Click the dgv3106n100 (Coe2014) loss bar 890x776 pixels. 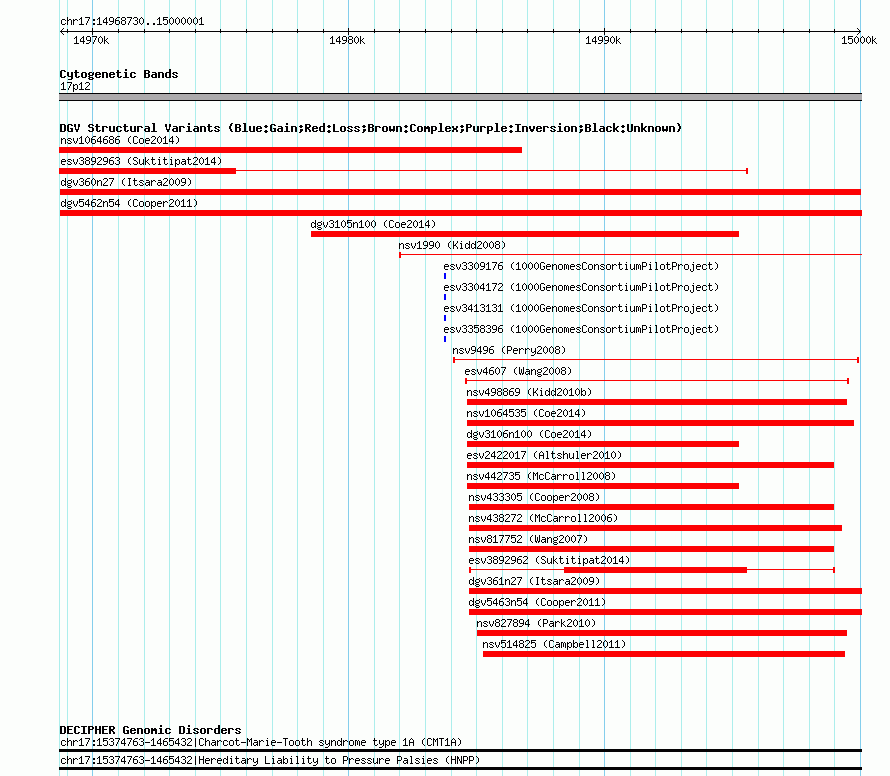(603, 444)
